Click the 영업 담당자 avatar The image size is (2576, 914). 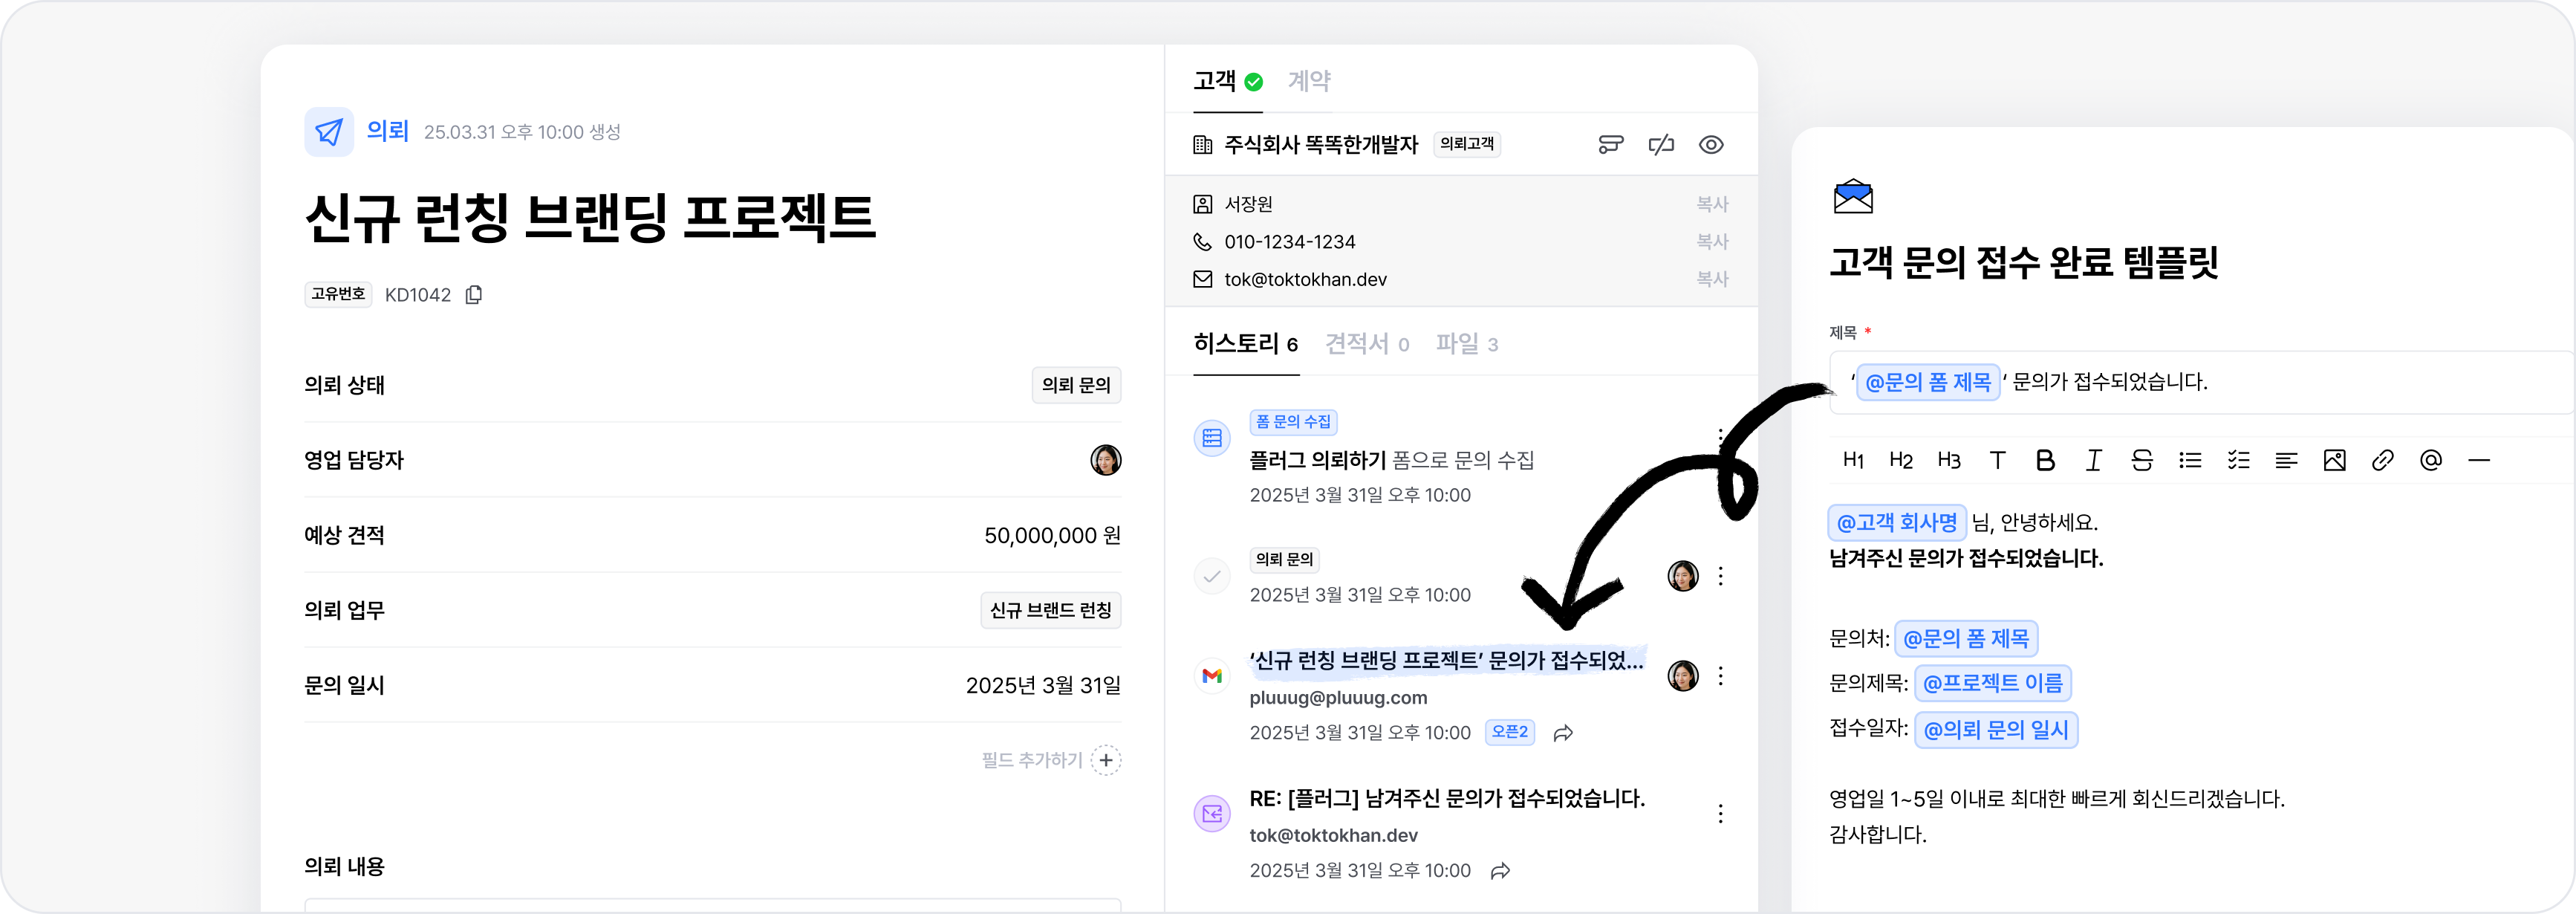click(1105, 460)
